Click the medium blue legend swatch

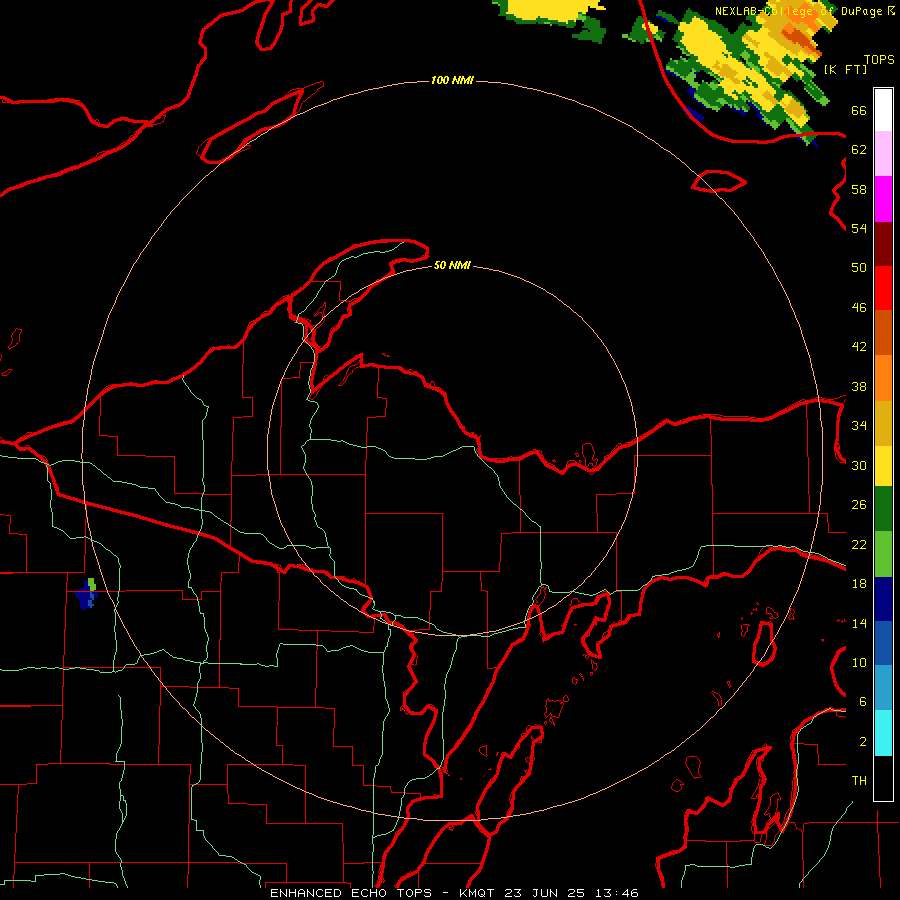tap(883, 643)
